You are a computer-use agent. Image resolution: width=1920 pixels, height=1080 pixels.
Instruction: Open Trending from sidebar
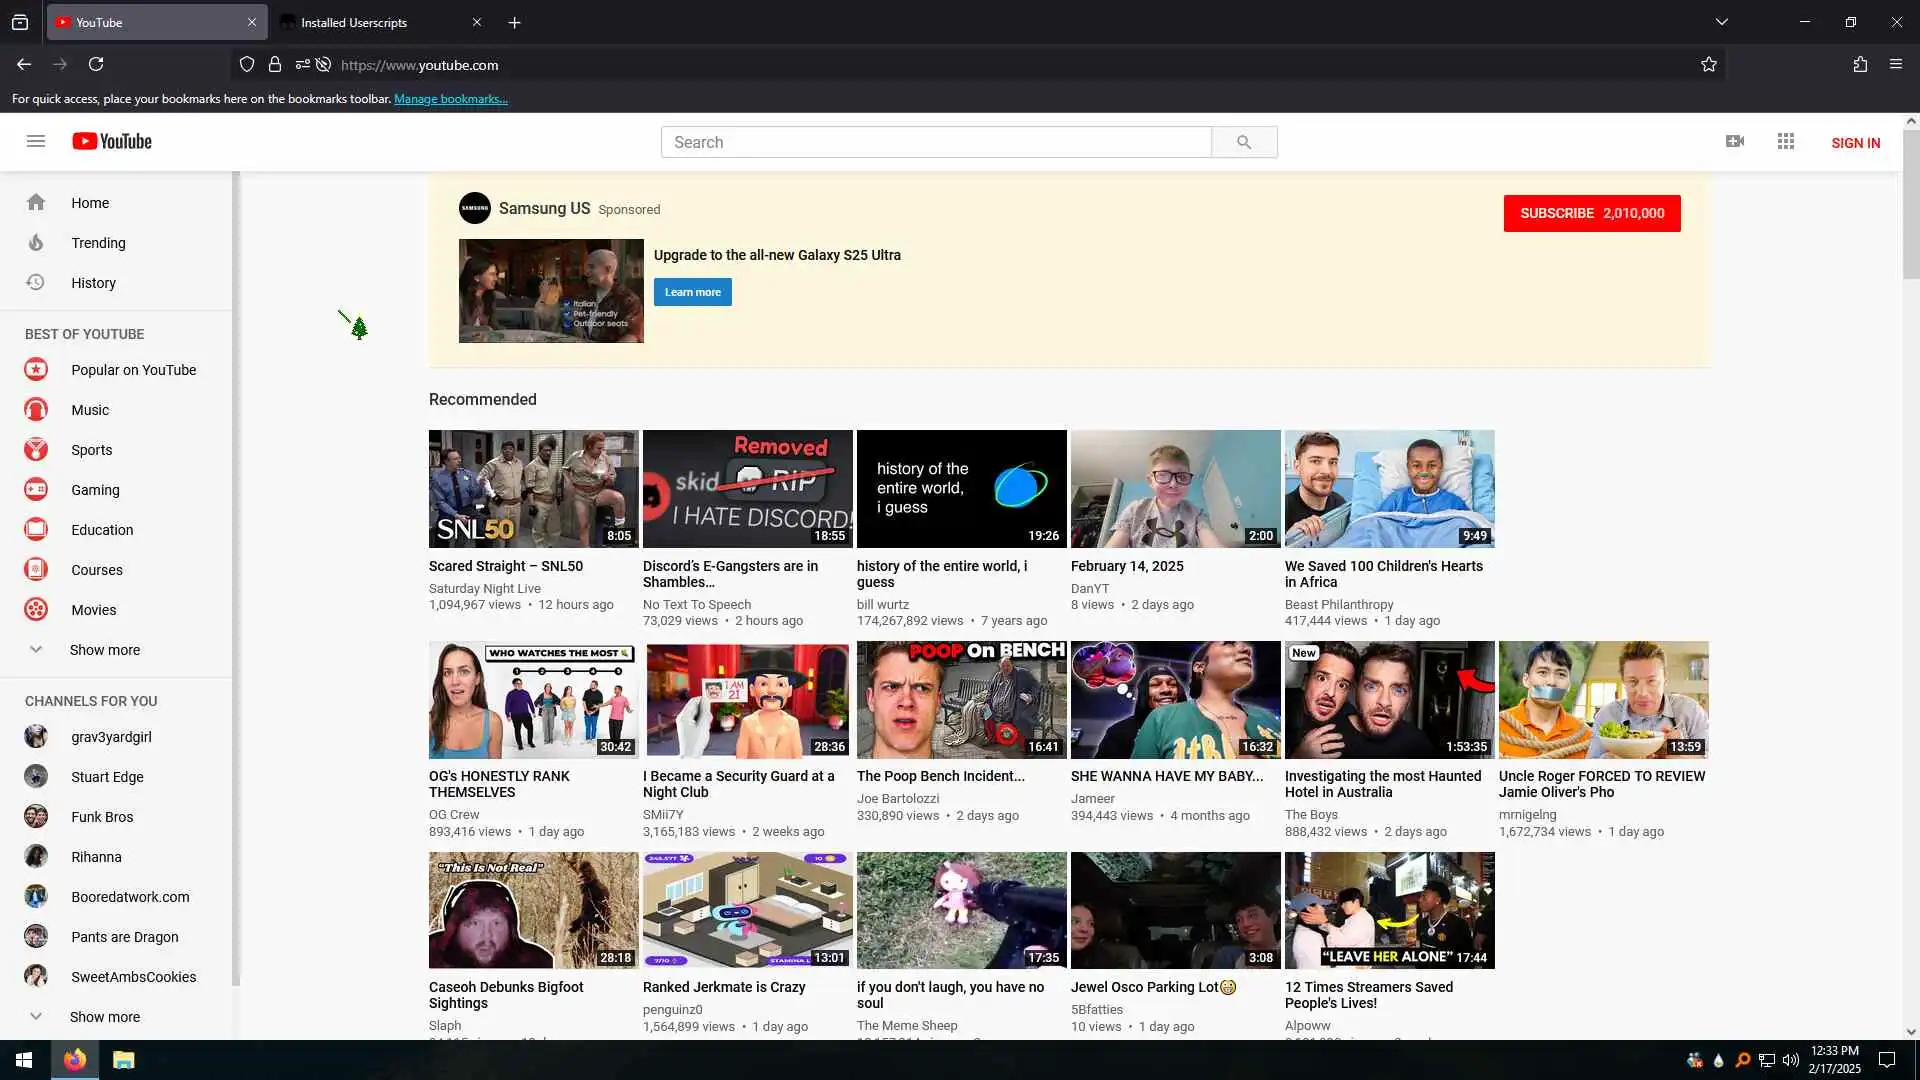click(x=98, y=243)
